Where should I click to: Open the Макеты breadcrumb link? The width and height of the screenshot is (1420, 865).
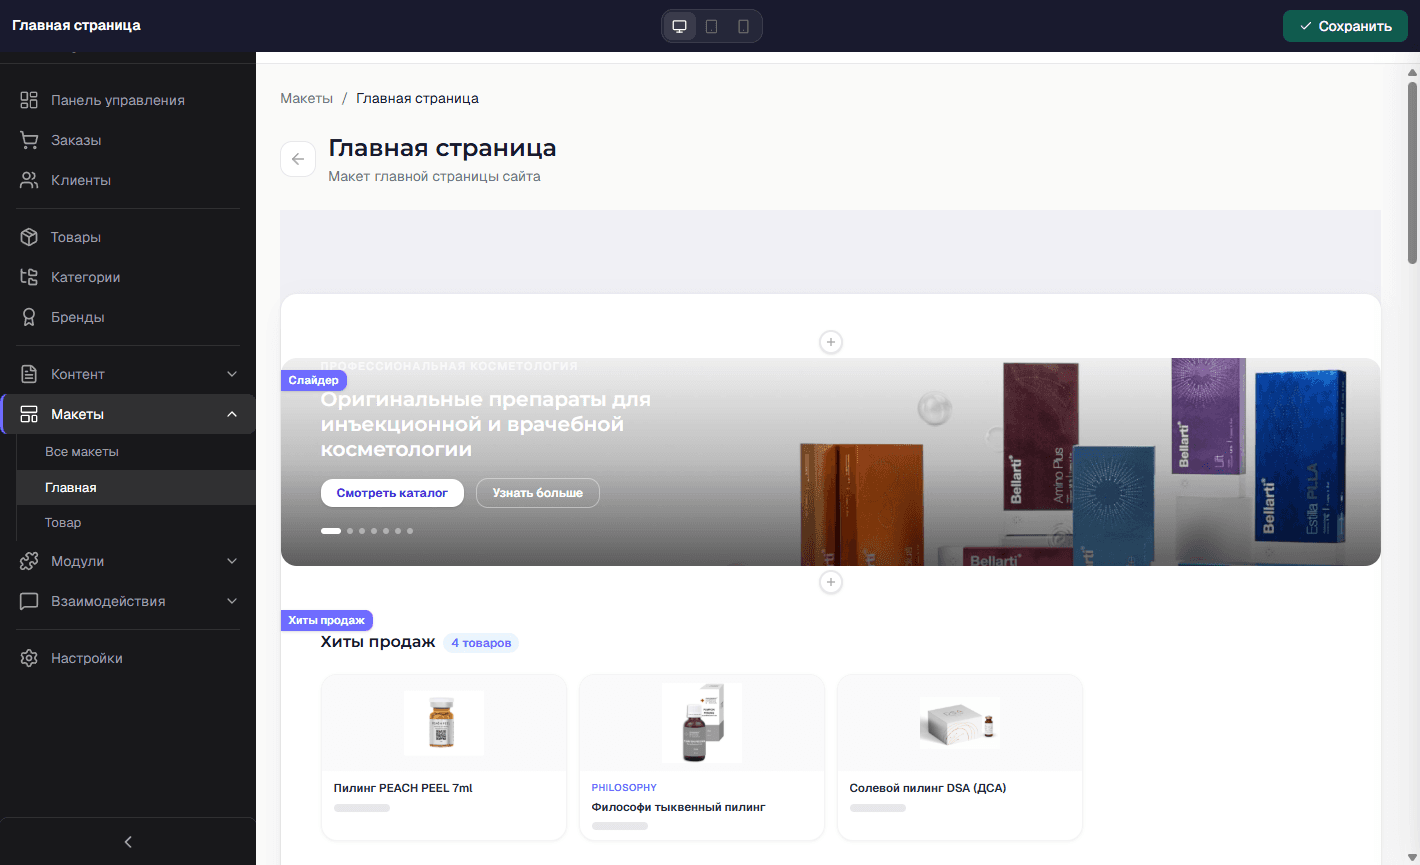pos(307,98)
